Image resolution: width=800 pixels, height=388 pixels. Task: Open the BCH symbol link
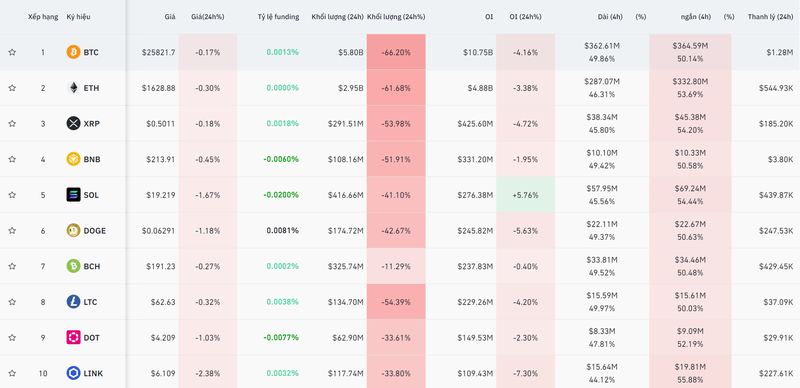[x=92, y=266]
